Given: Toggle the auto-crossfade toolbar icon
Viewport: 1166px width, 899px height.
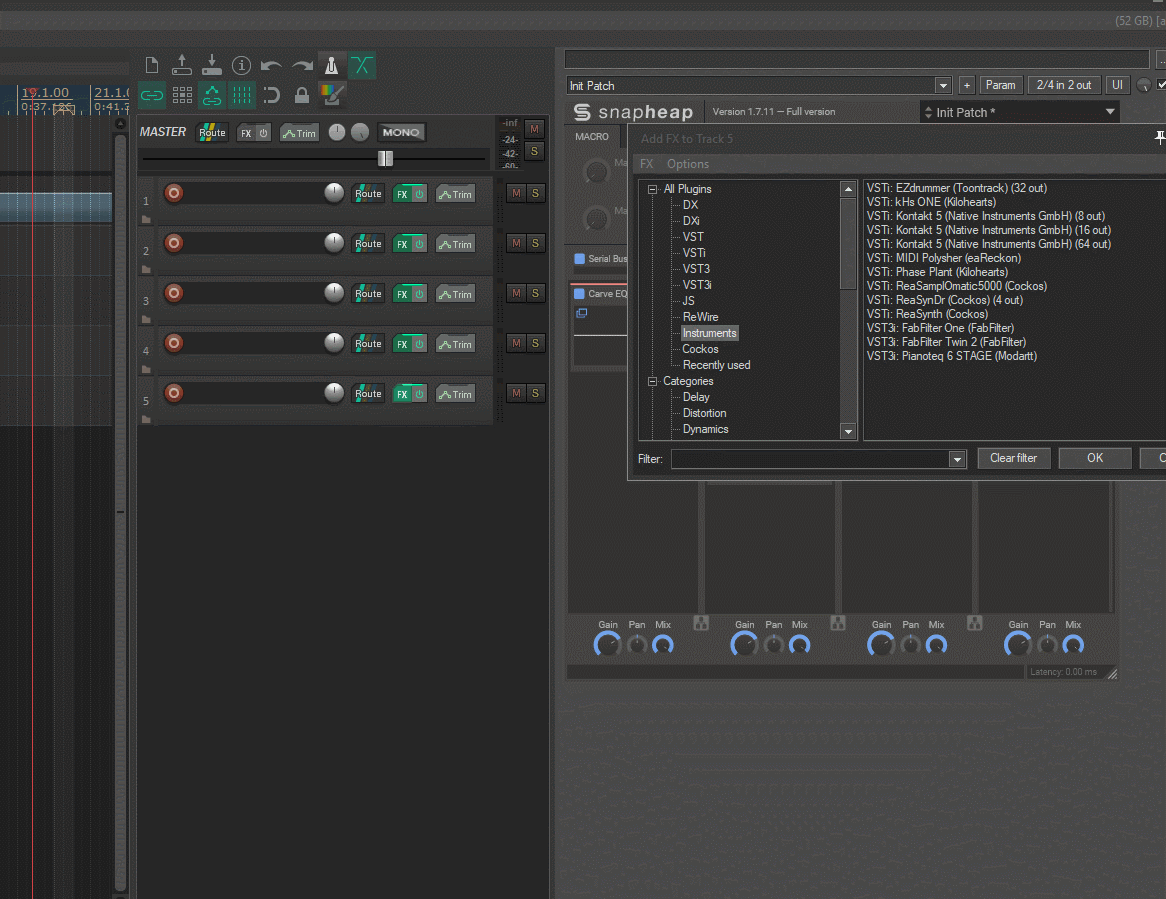Looking at the screenshot, I should (x=362, y=65).
